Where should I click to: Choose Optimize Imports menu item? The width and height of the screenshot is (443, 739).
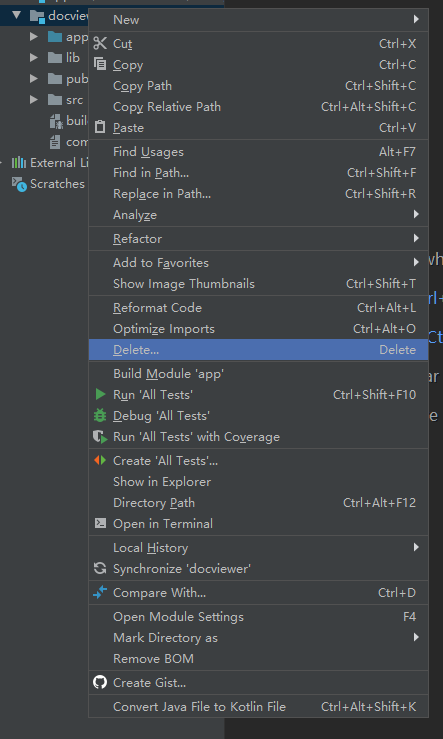click(258, 328)
